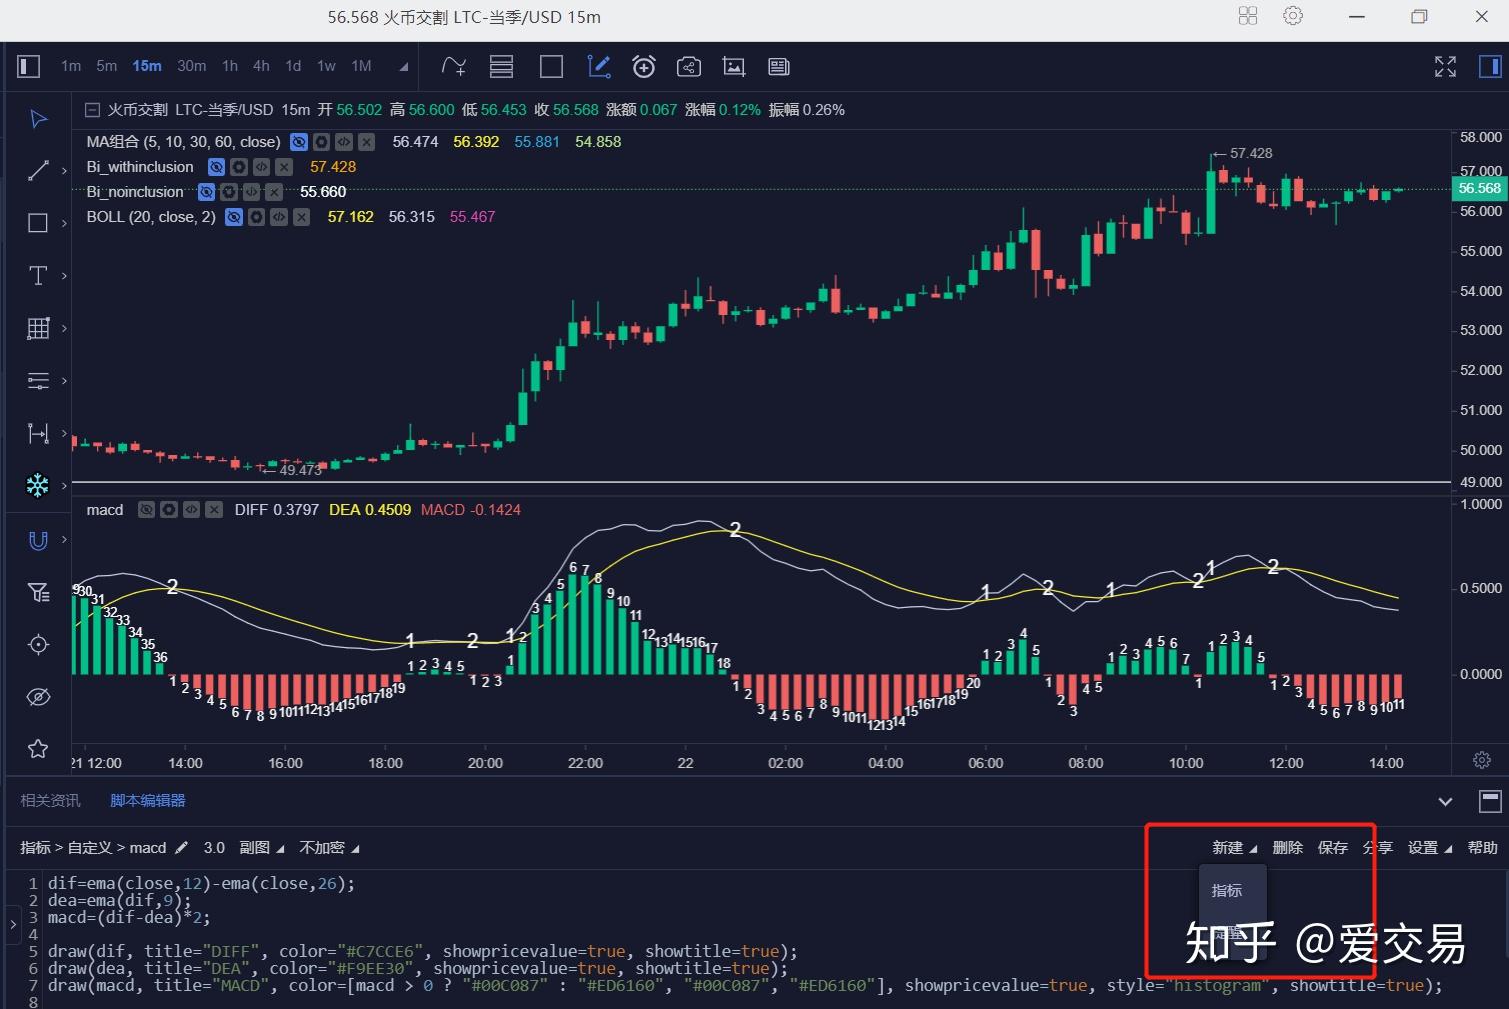Image resolution: width=1509 pixels, height=1009 pixels.
Task: Open 设置 dropdown menu
Action: (1430, 848)
